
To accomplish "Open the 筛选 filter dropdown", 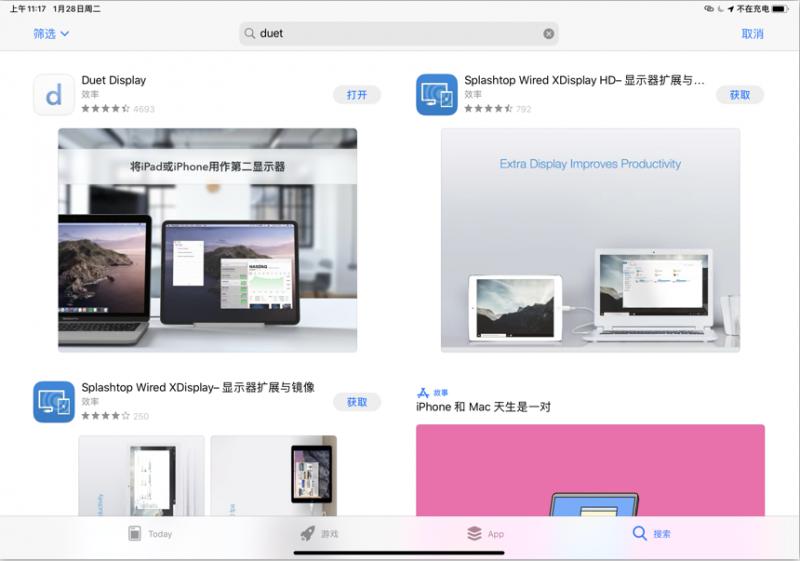I will point(51,34).
